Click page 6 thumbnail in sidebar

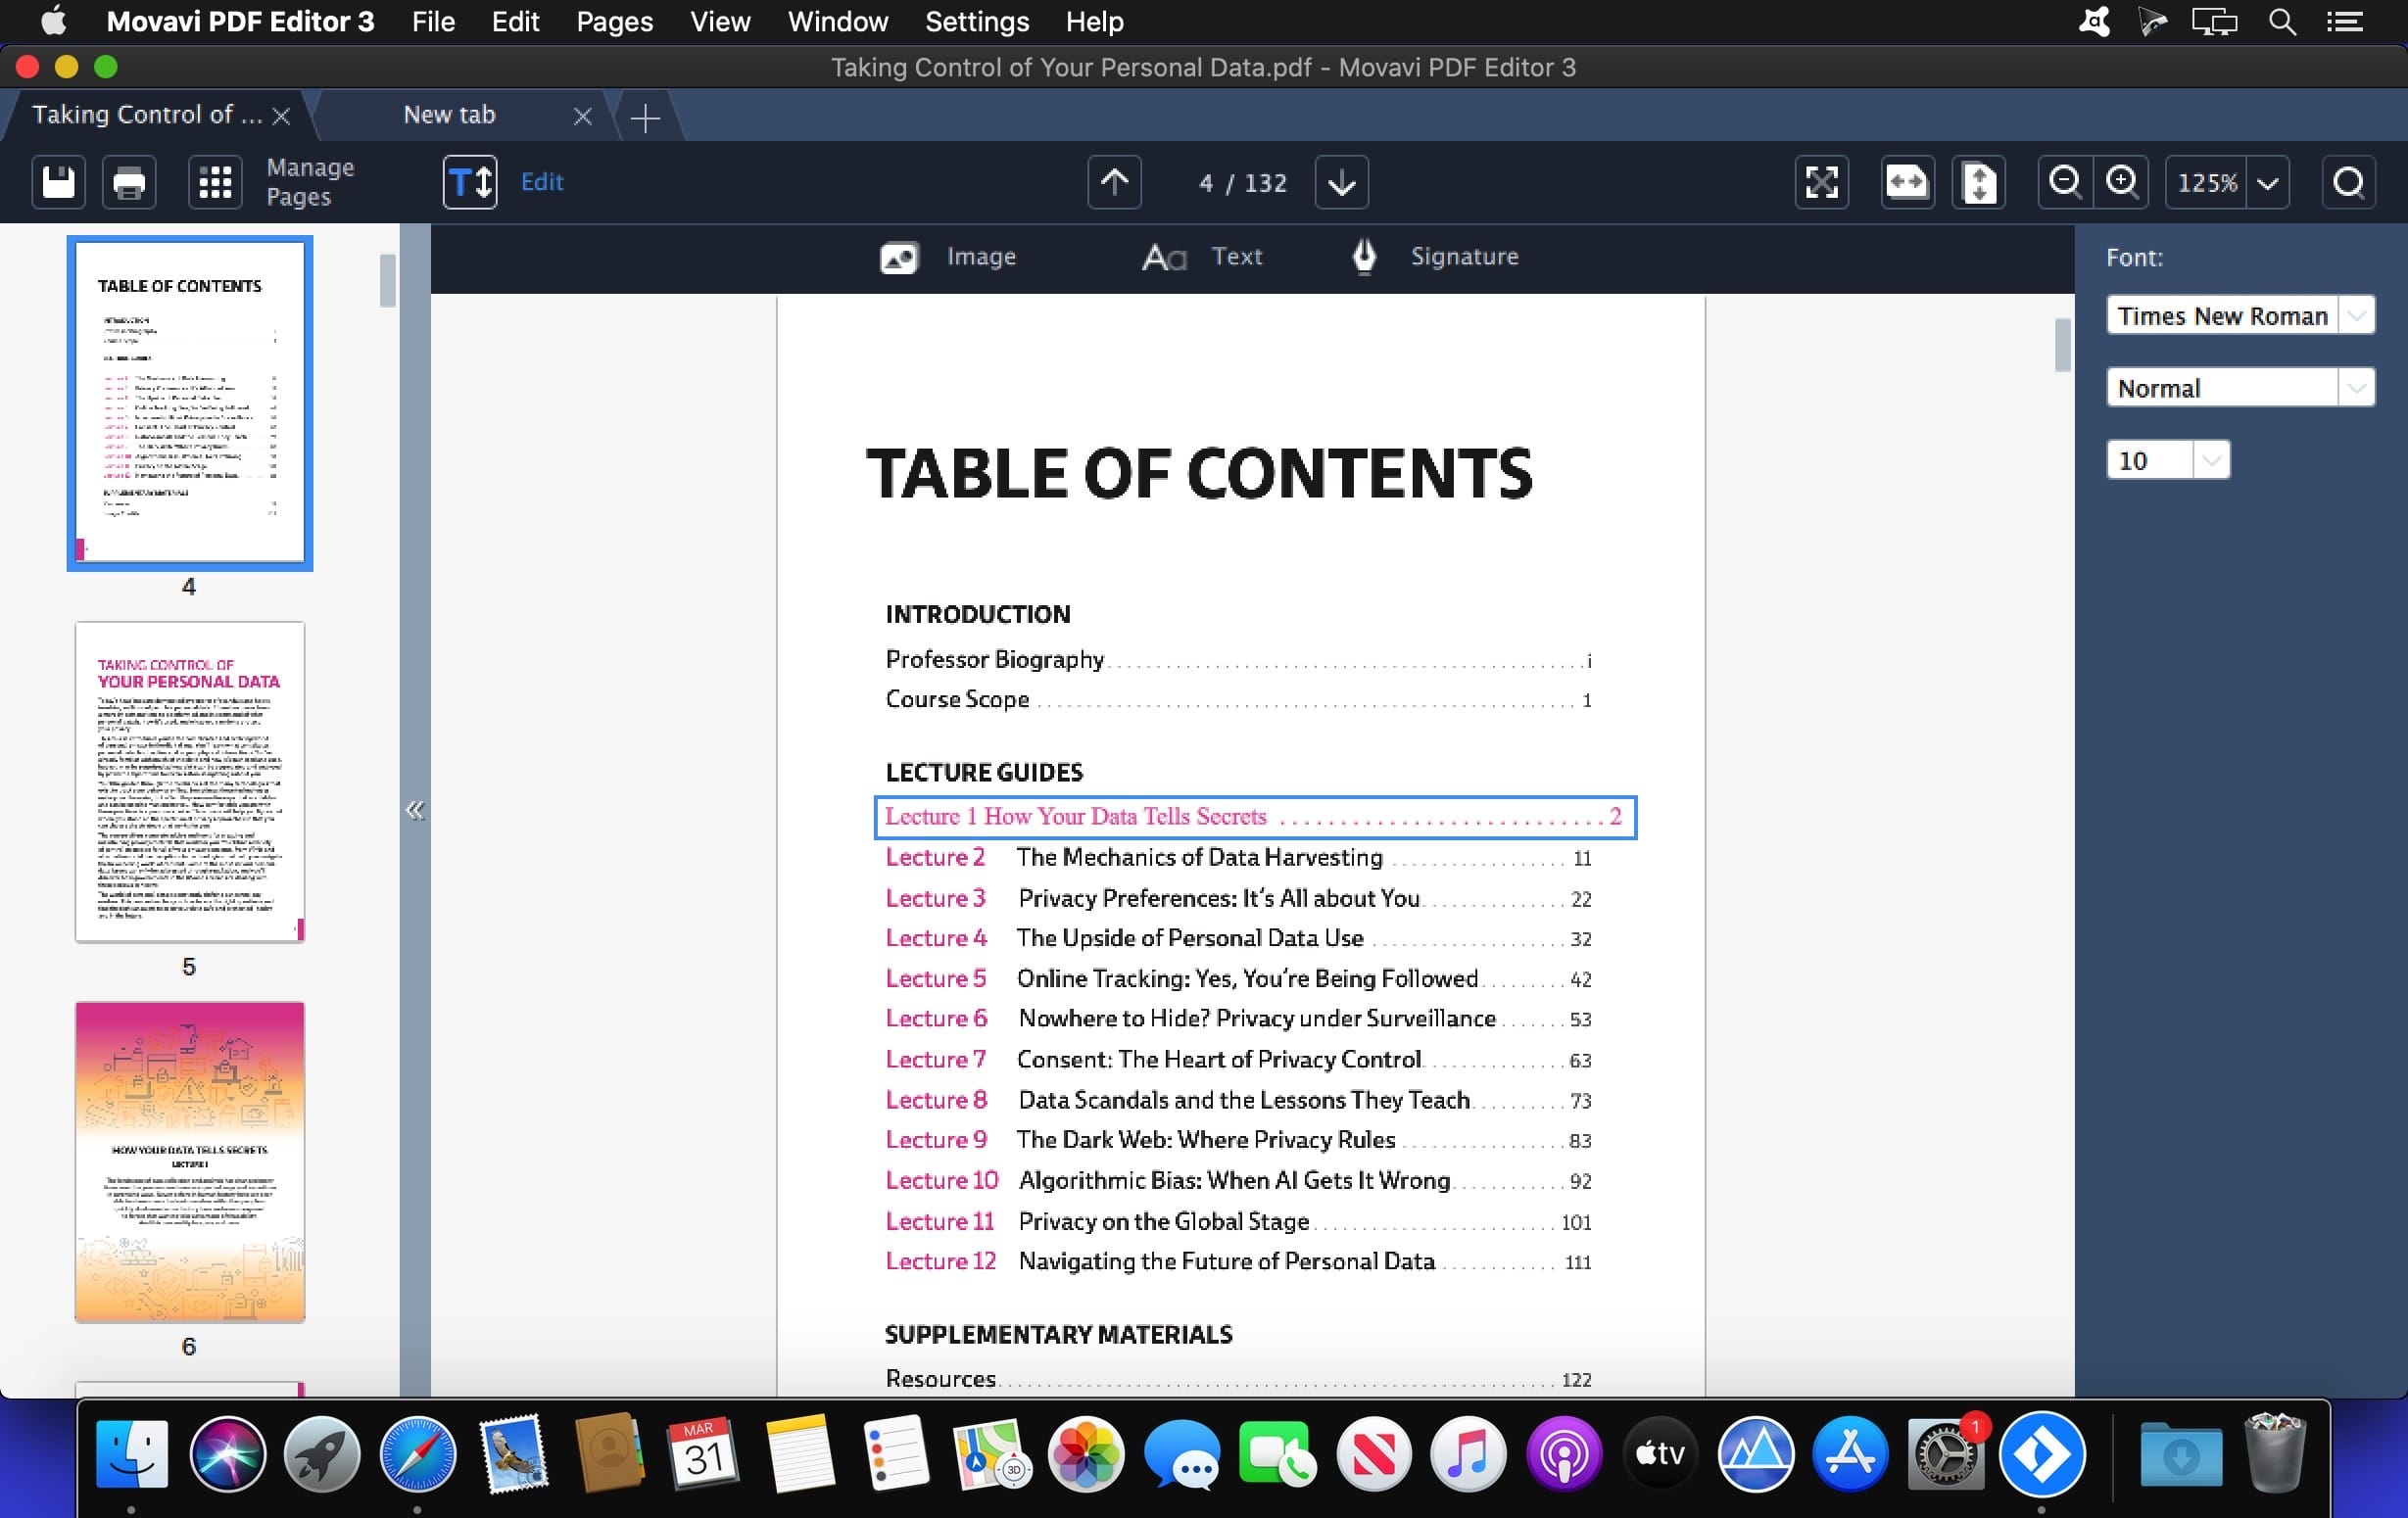(x=191, y=1162)
